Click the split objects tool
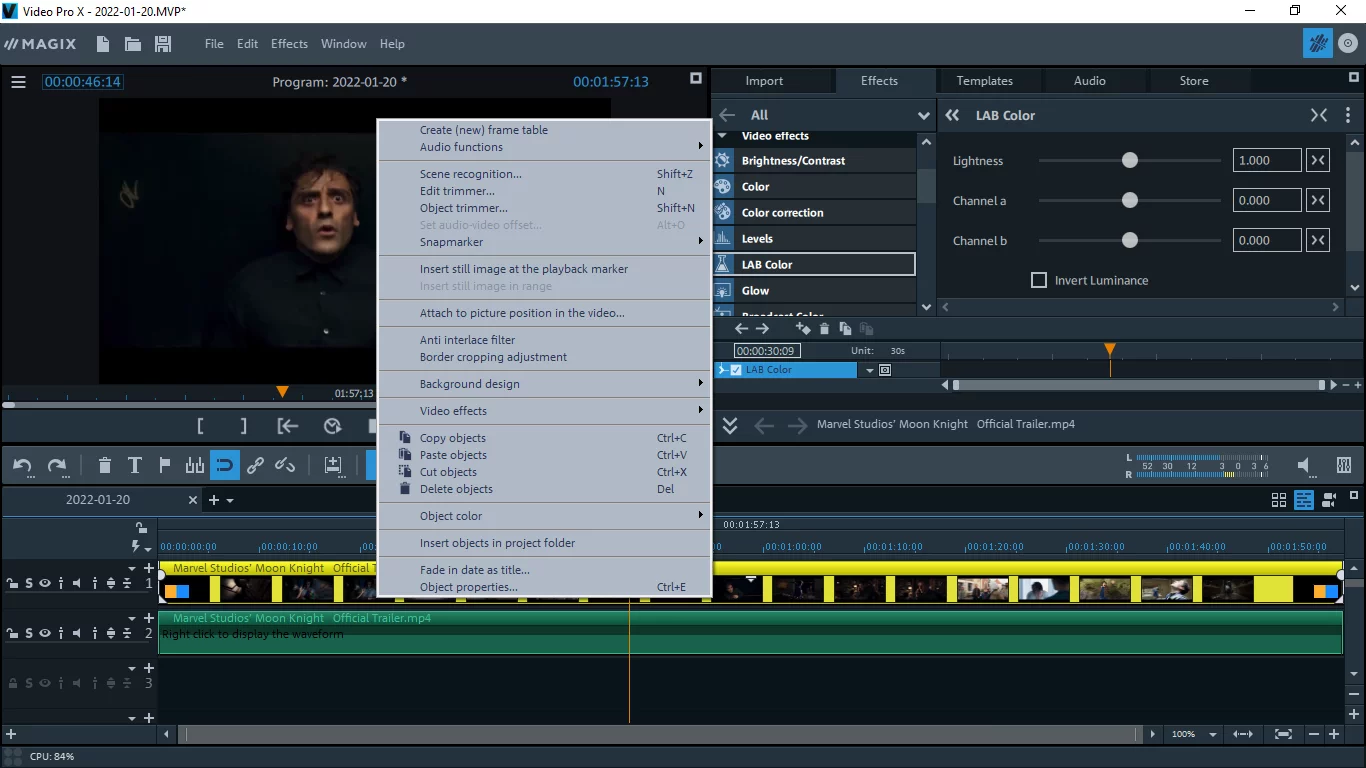Screen dimensions: 1366x768 tap(195, 465)
